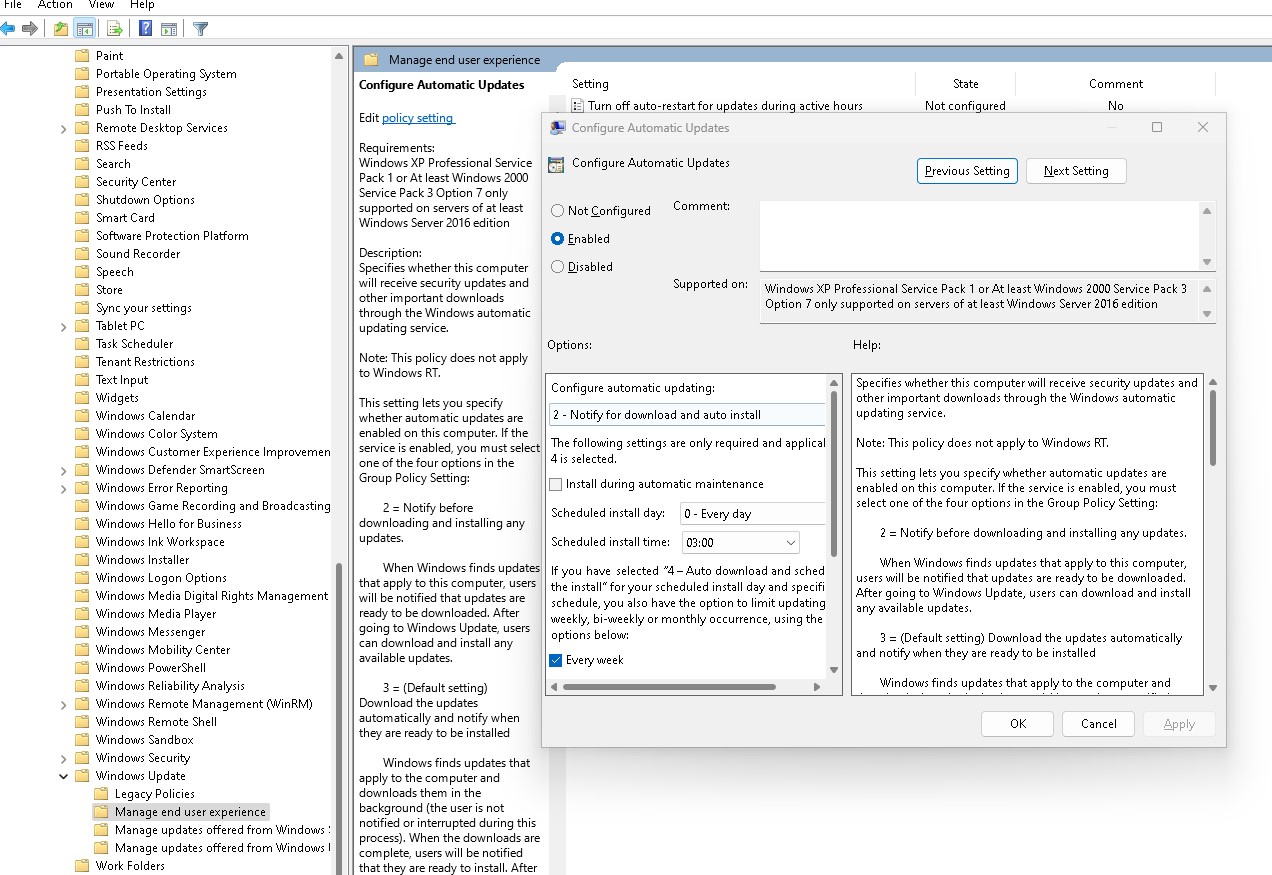
Task: Open the View menu
Action: (x=101, y=5)
